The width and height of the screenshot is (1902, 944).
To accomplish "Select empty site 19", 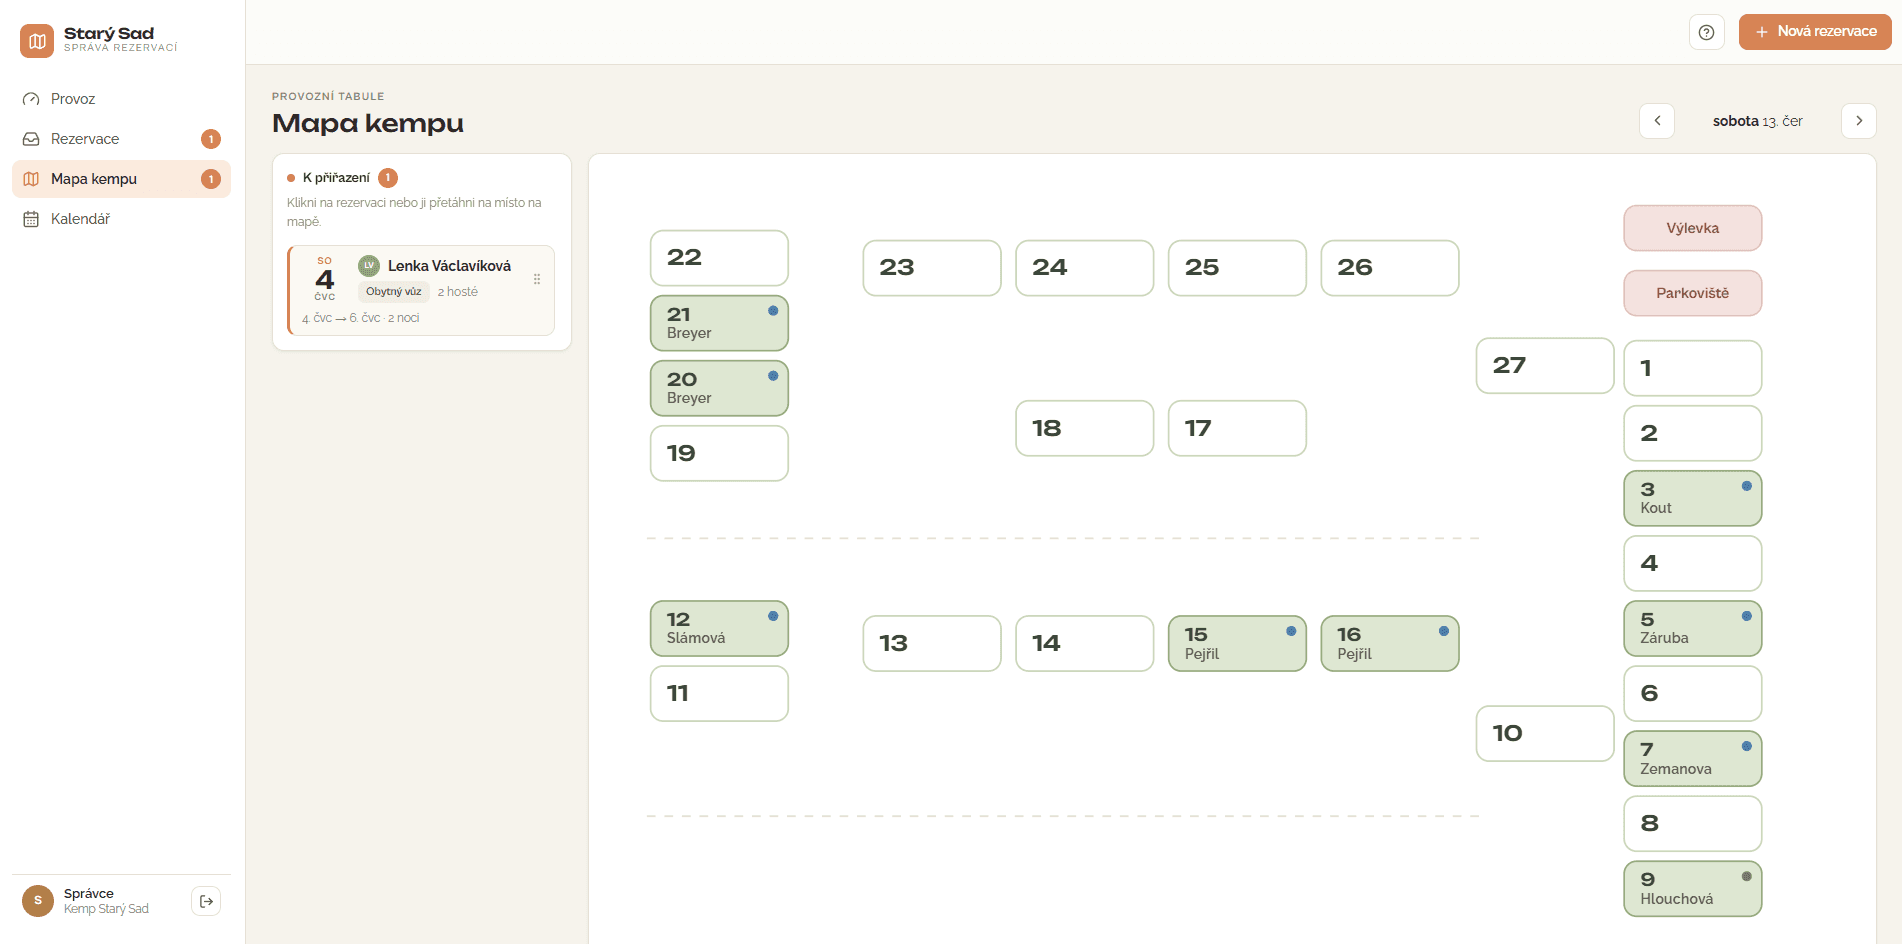I will (x=719, y=453).
